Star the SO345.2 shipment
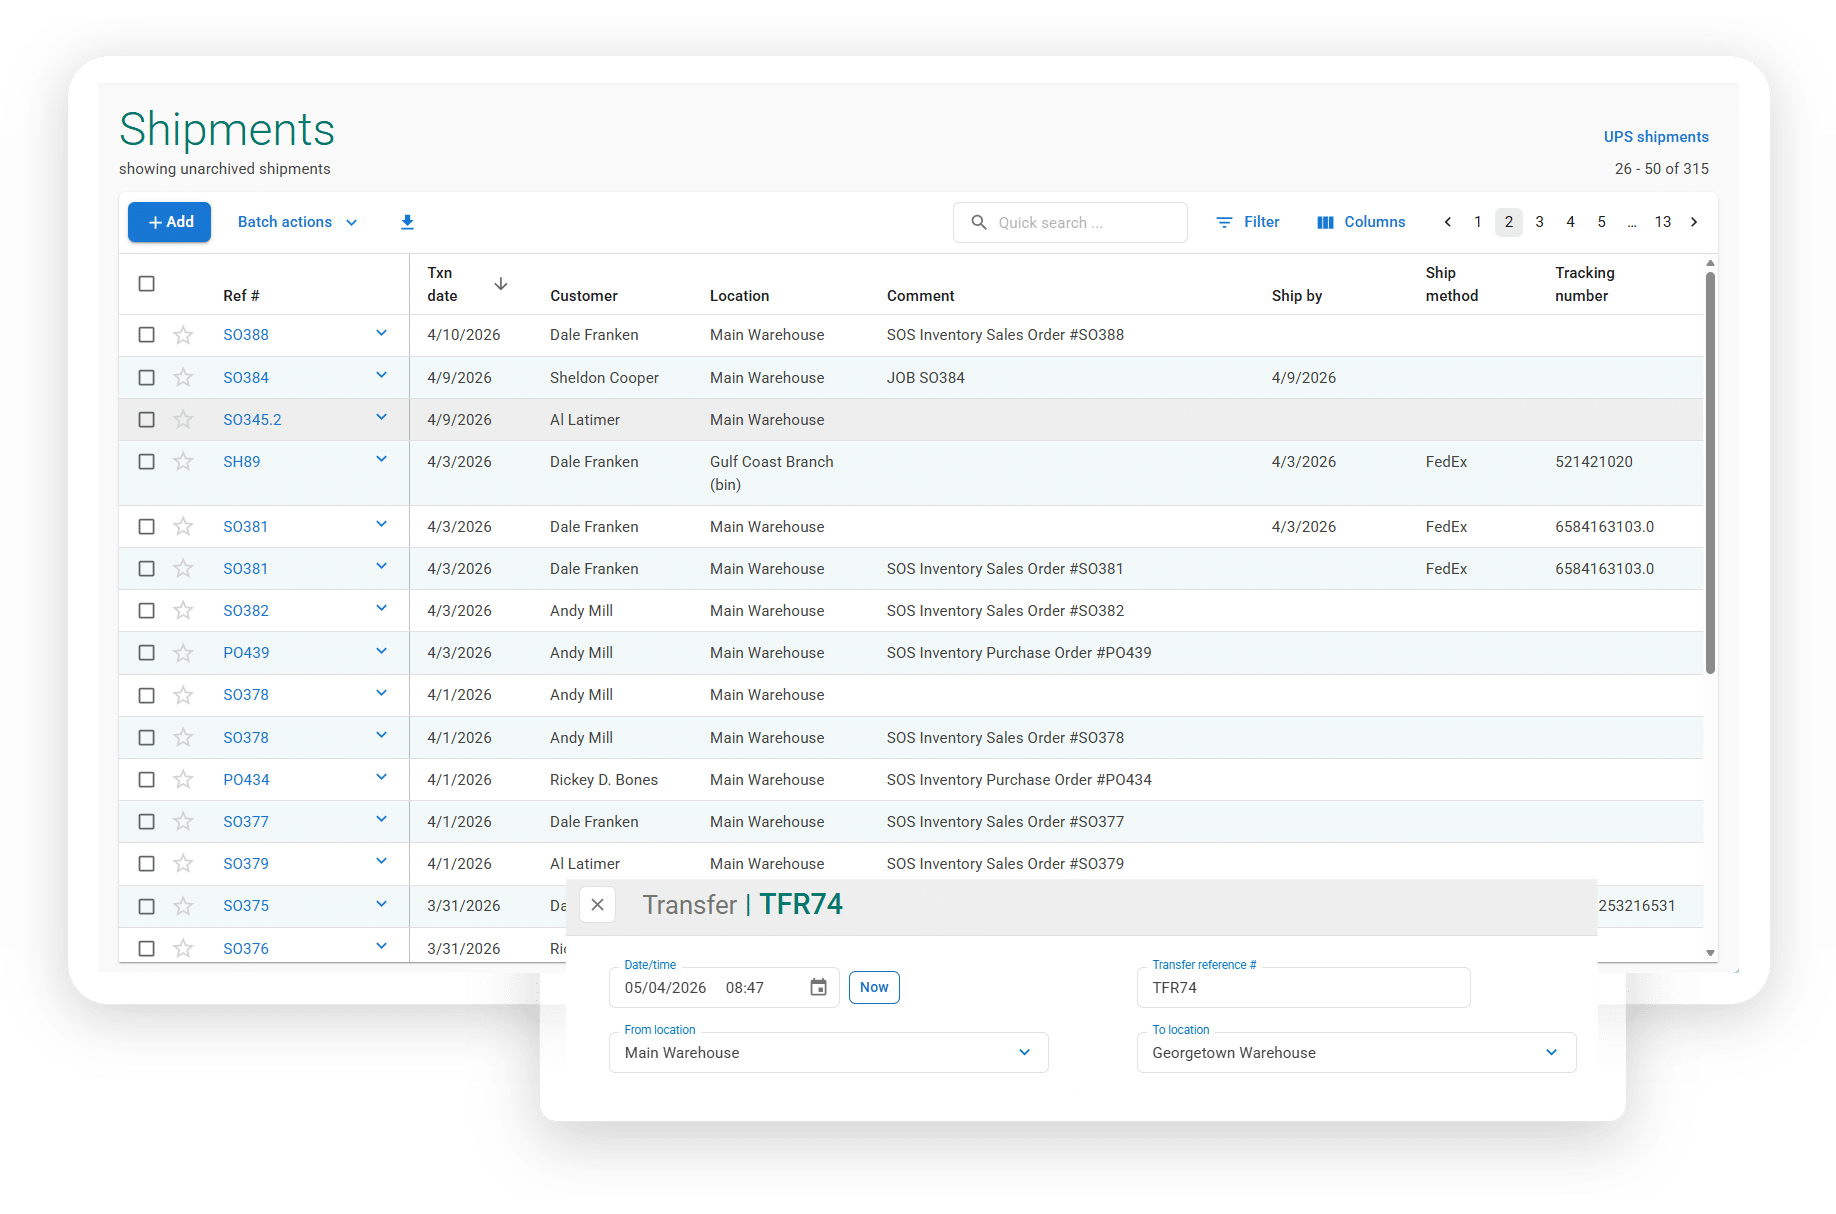This screenshot has width=1836, height=1214. coord(183,420)
